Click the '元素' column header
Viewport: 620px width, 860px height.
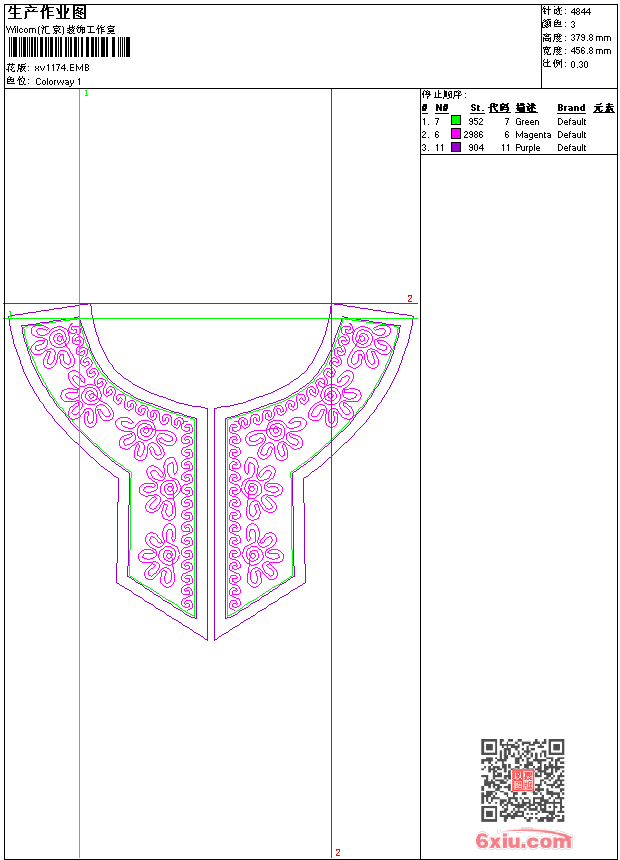[604, 108]
